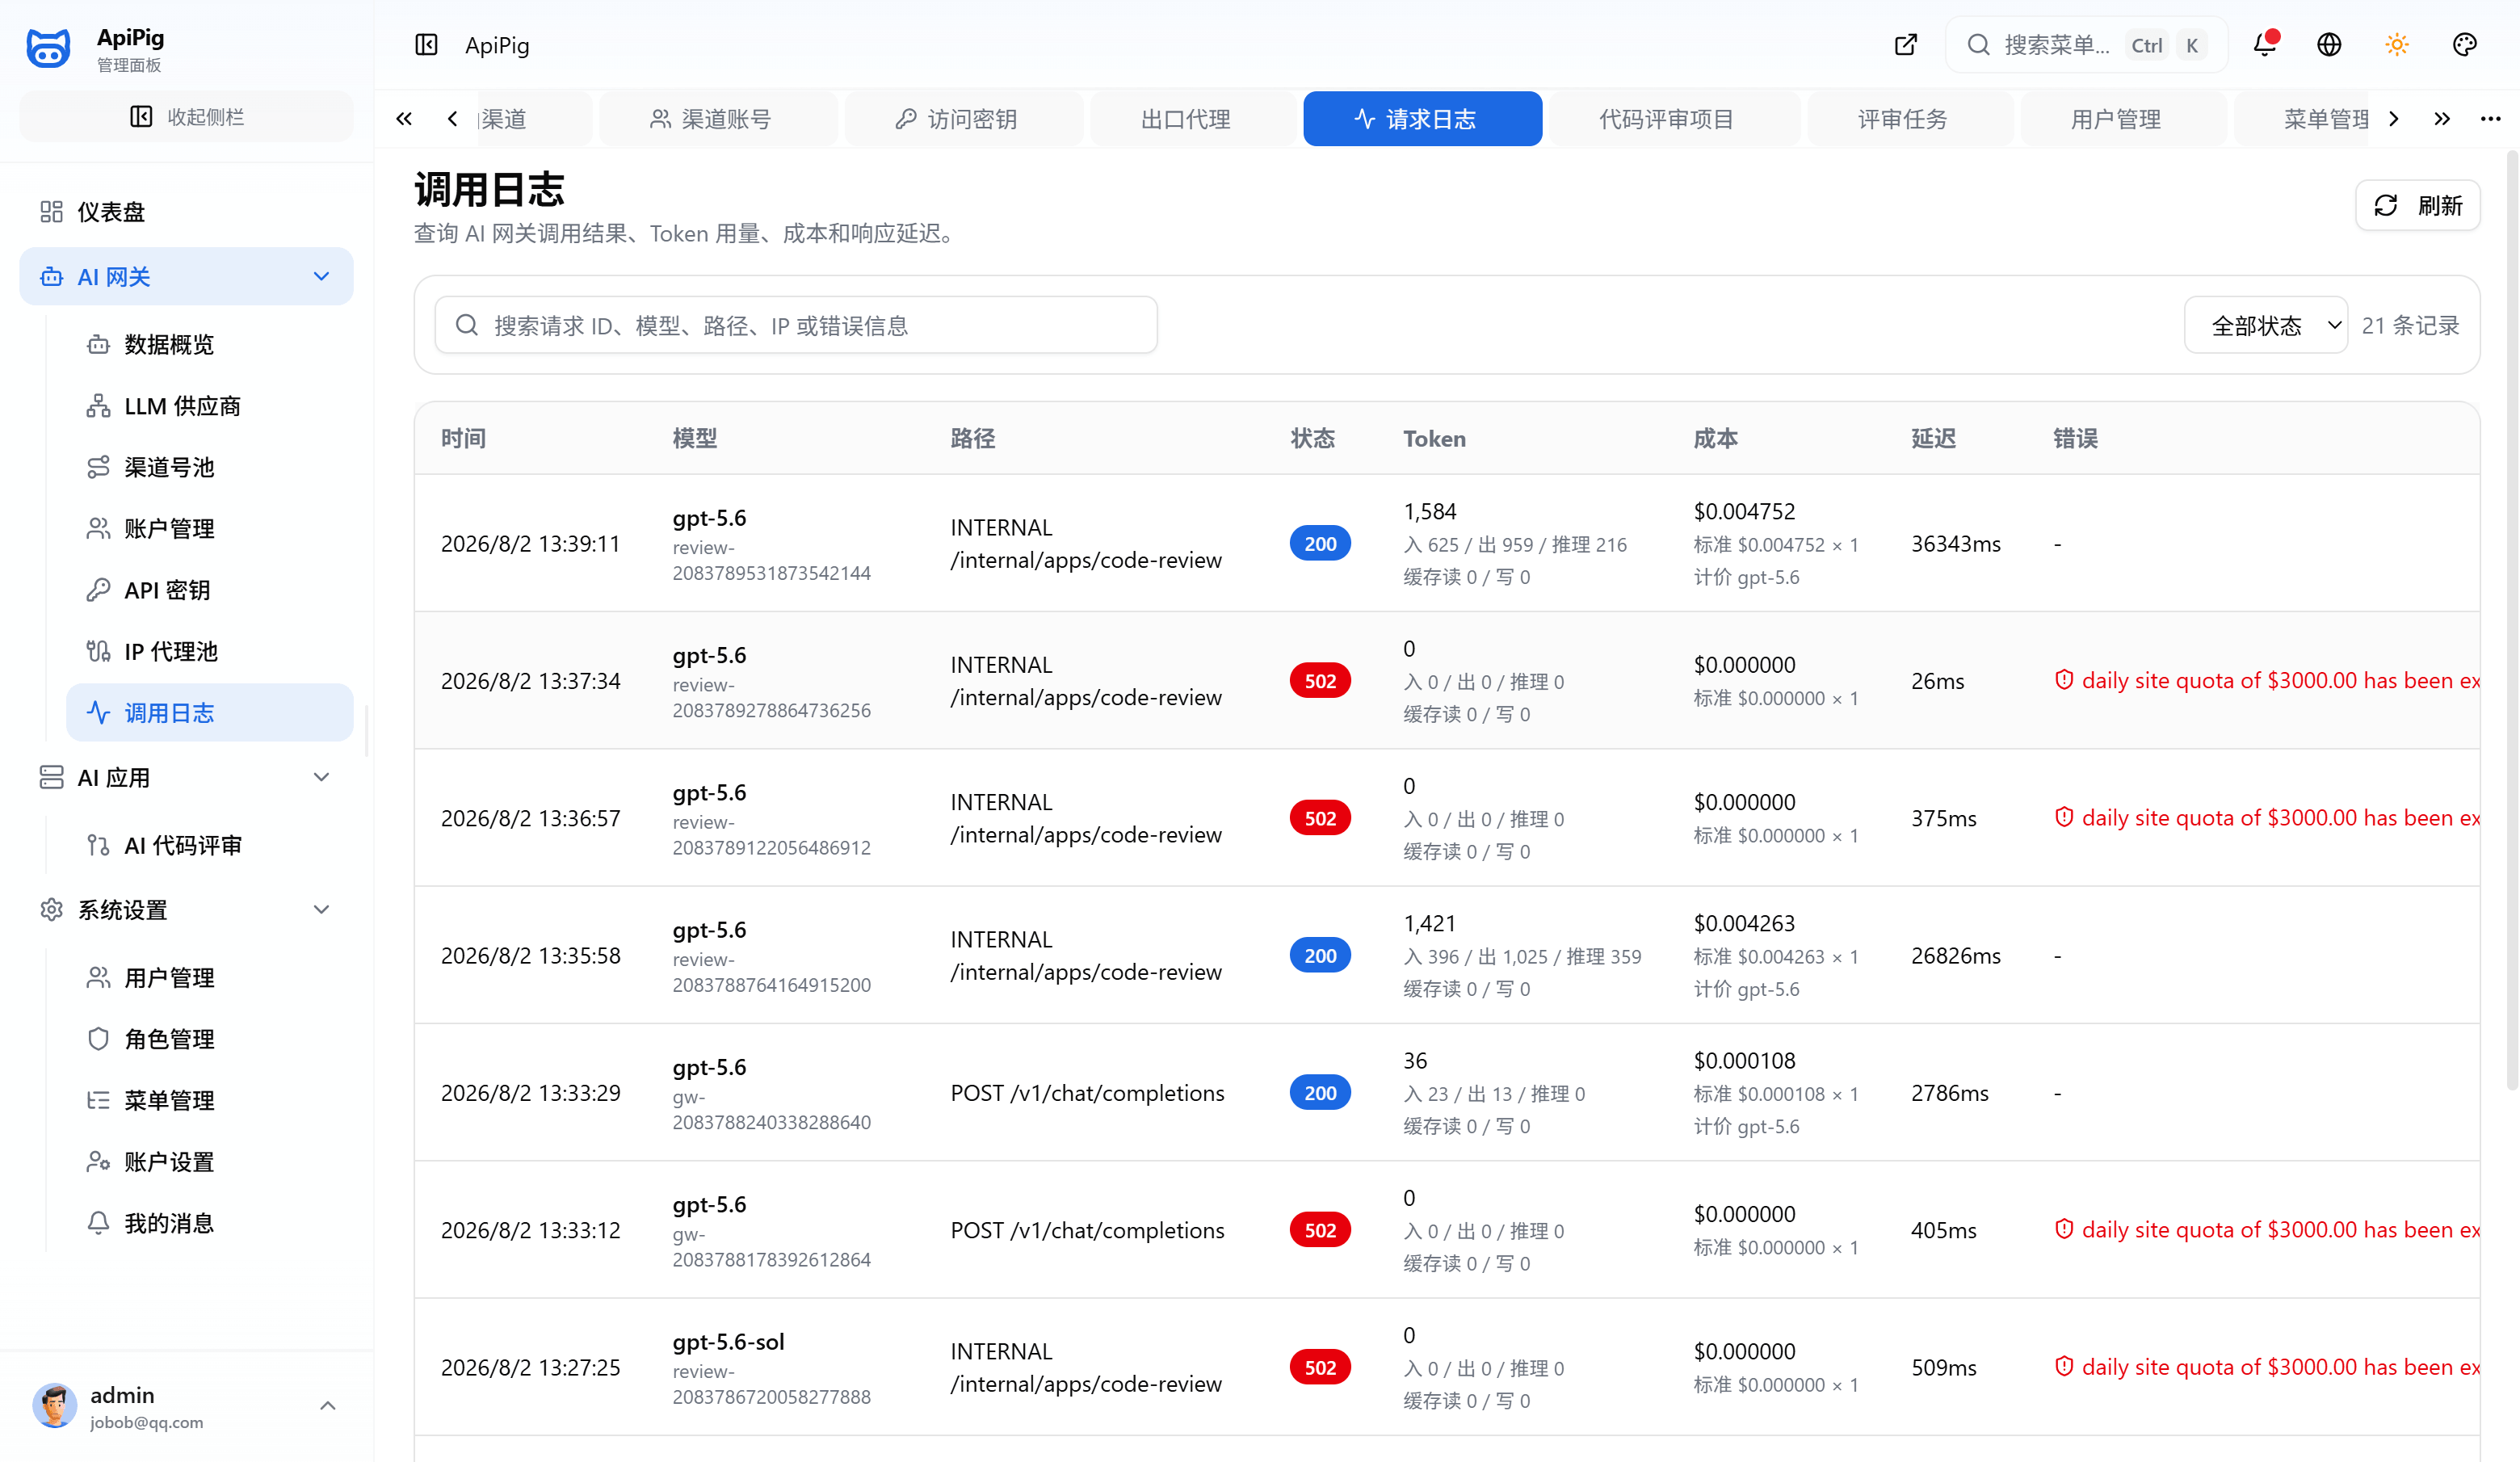Open AI 代码评审 in sidebar
2520x1462 pixels.
point(210,846)
